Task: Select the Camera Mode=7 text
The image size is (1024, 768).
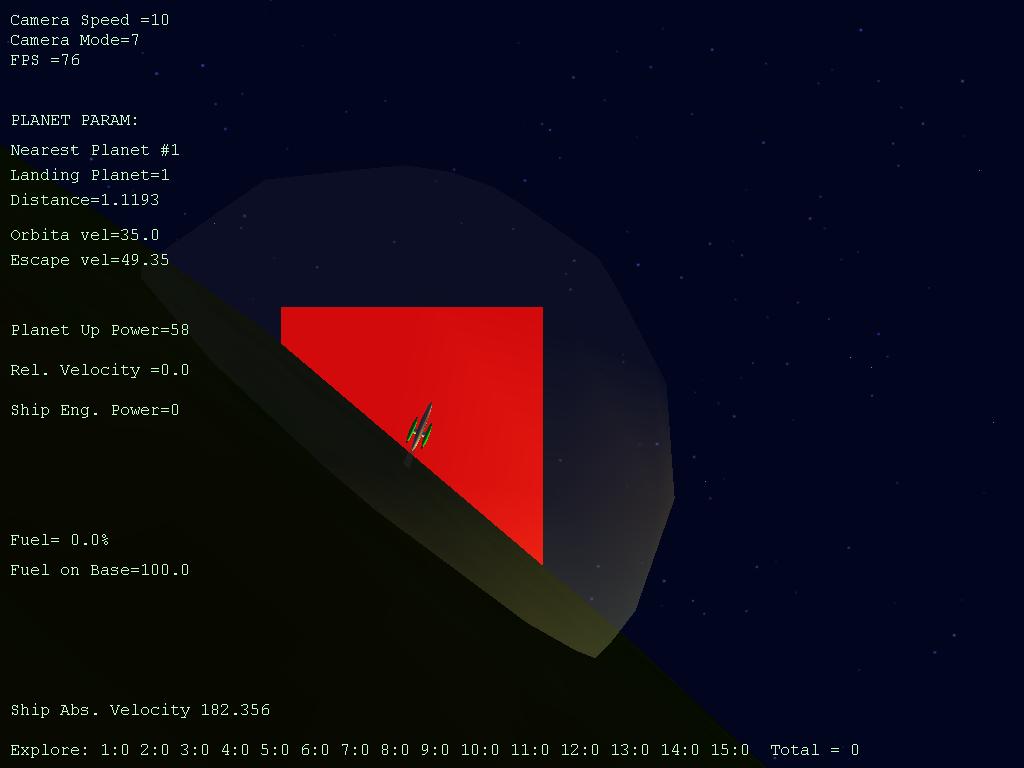Action: (x=75, y=40)
